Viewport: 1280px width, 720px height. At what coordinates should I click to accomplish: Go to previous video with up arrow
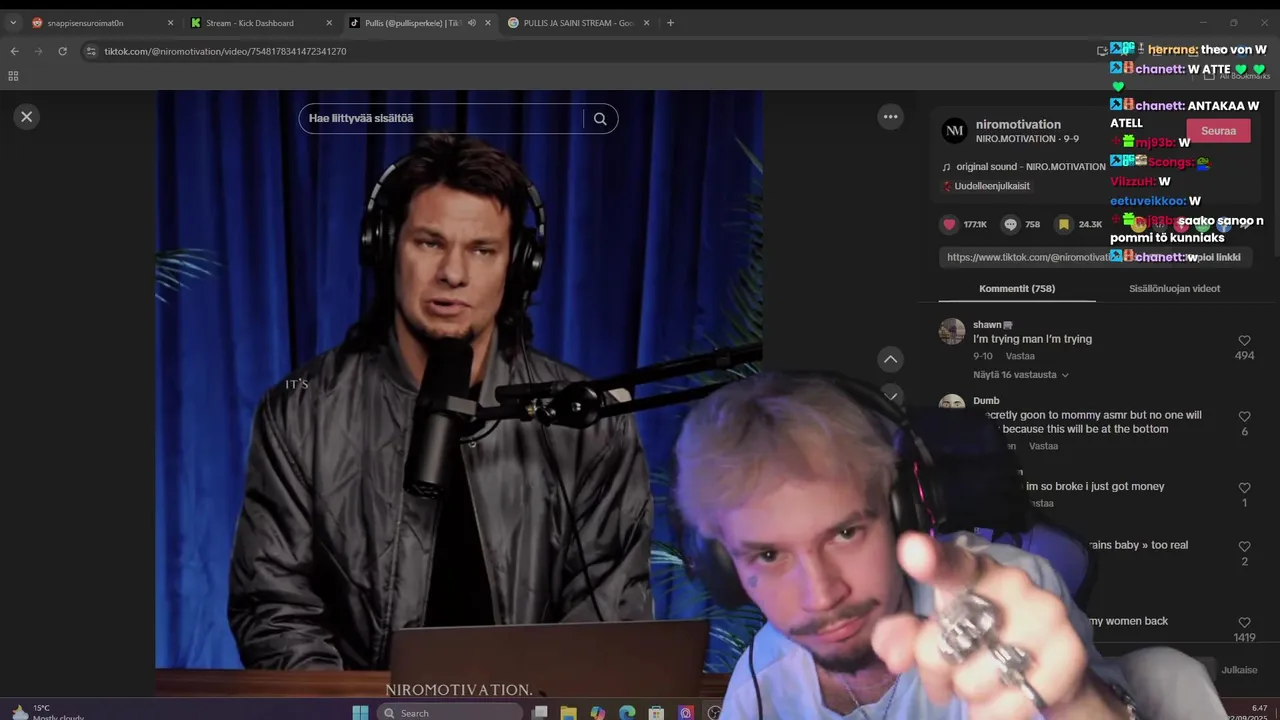point(890,359)
